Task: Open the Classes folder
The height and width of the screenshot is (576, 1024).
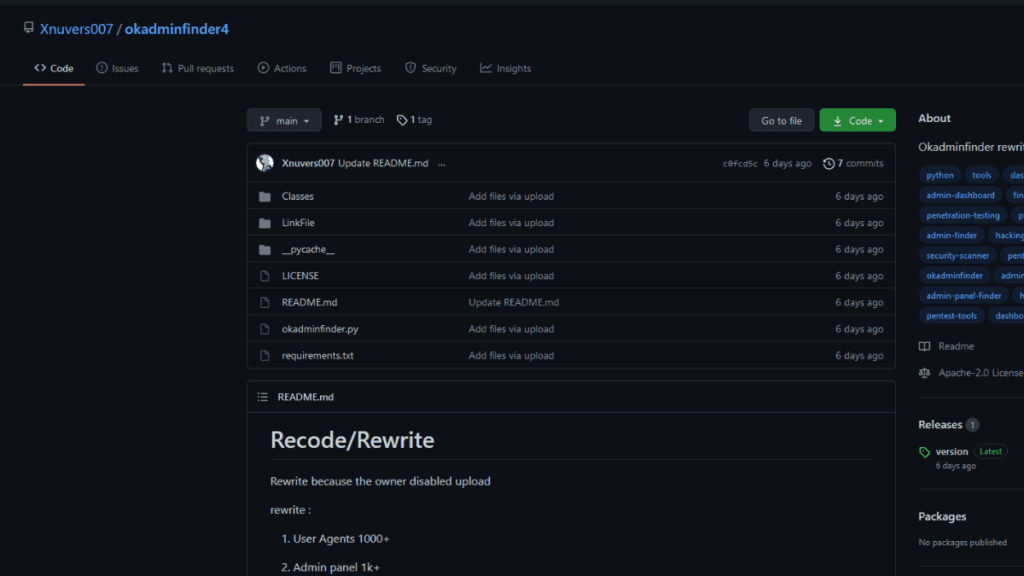Action: (x=297, y=196)
